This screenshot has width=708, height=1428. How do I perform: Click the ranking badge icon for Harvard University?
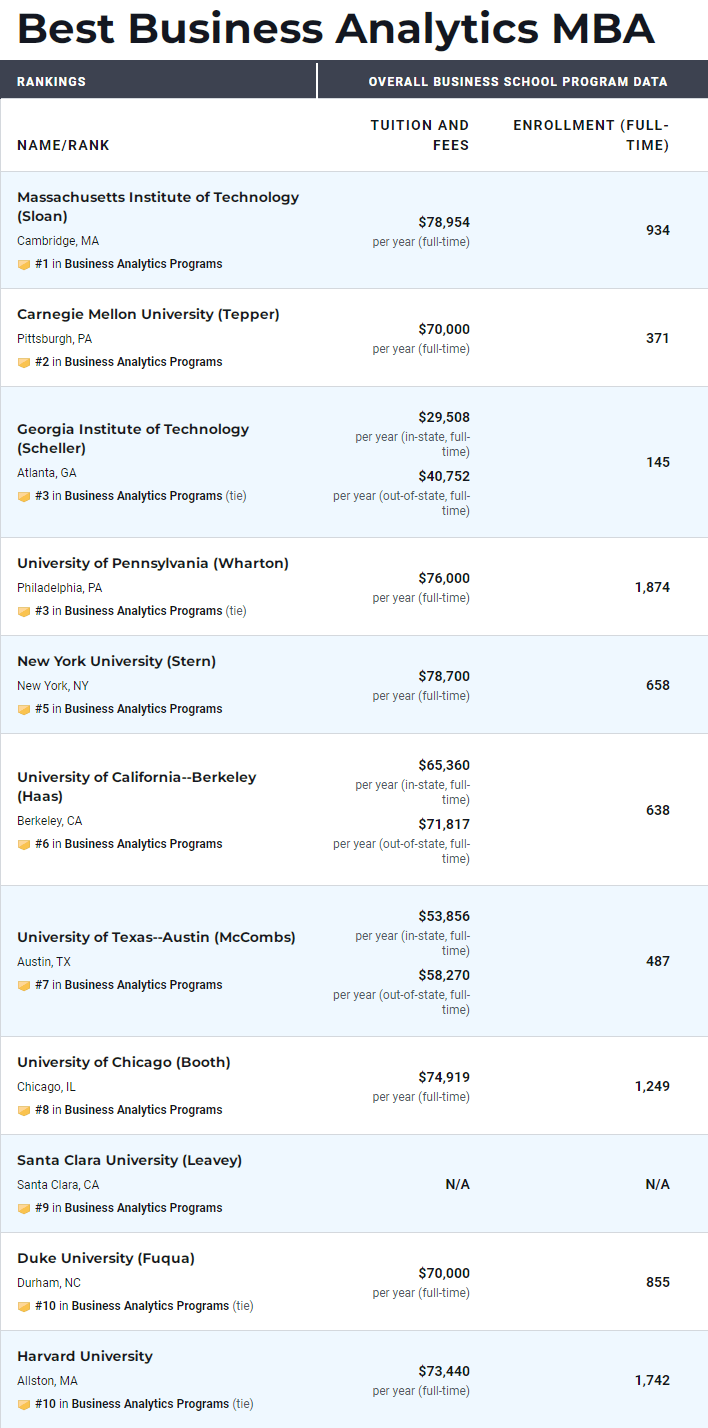pyautogui.click(x=24, y=1405)
